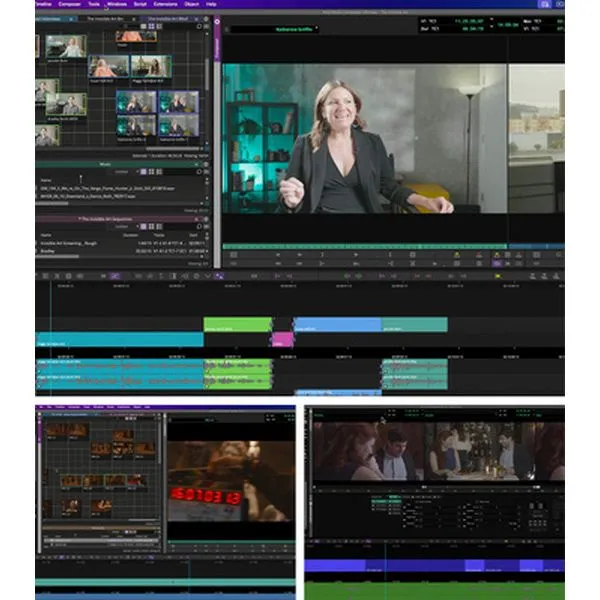Set Sequences bin to script view
The height and width of the screenshot is (600, 600).
[159, 227]
